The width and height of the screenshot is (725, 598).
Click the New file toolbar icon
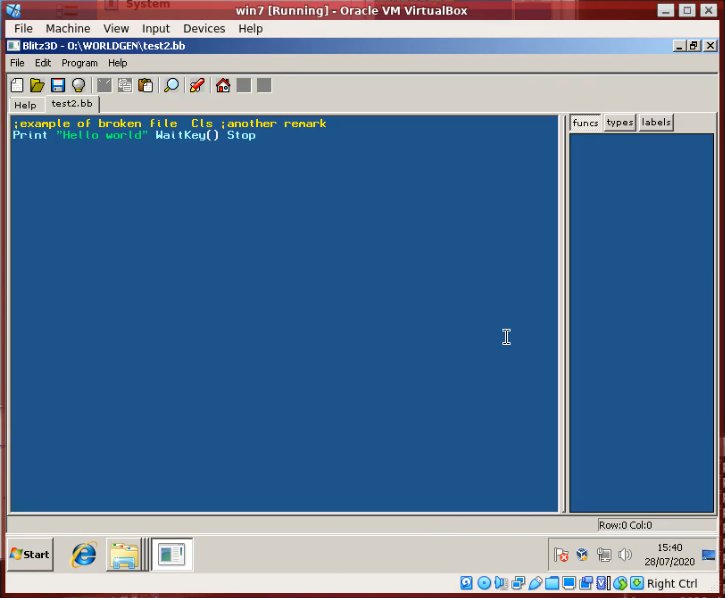(x=17, y=85)
